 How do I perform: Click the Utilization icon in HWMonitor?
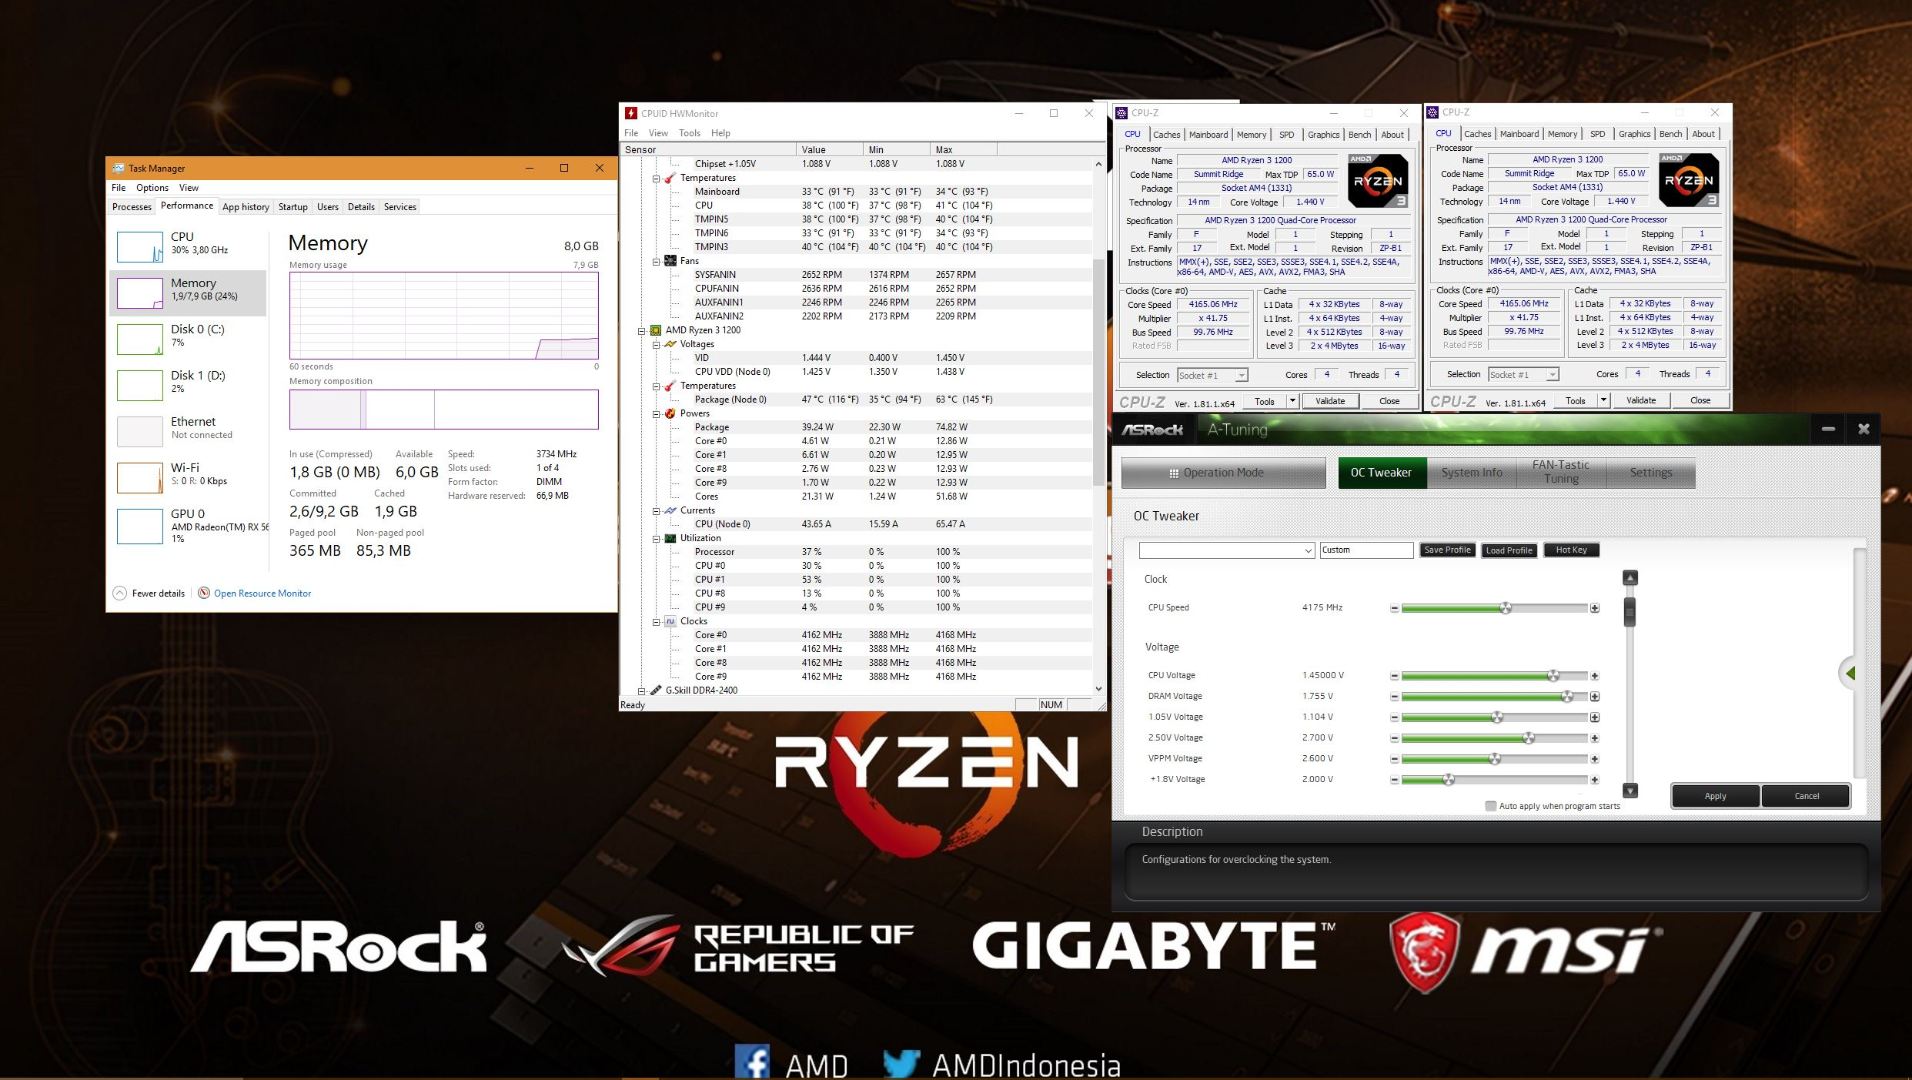tap(670, 538)
